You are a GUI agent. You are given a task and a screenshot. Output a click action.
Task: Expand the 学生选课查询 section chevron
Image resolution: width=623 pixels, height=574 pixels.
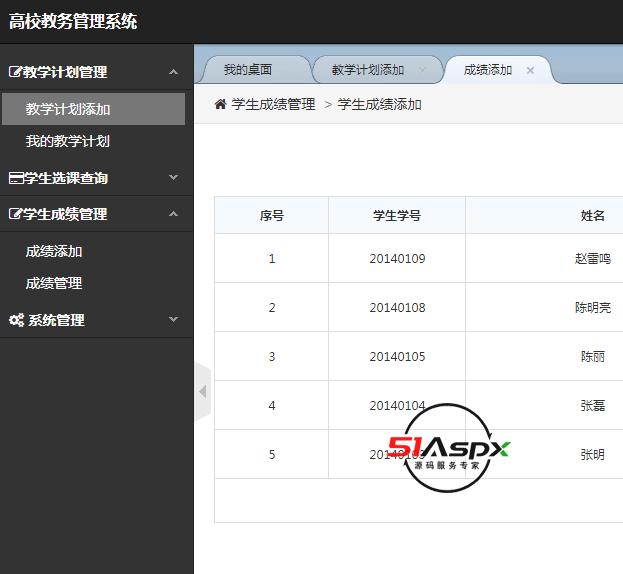[x=173, y=177]
